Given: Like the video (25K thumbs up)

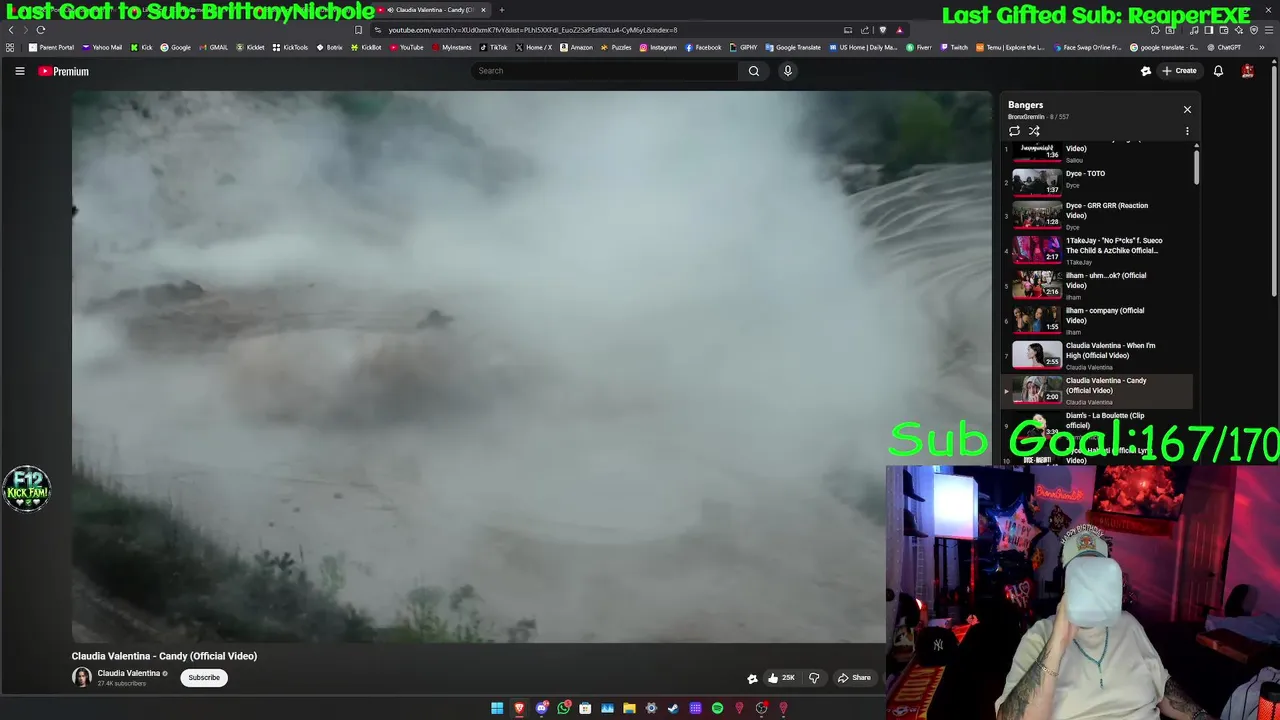Looking at the screenshot, I should (x=781, y=678).
